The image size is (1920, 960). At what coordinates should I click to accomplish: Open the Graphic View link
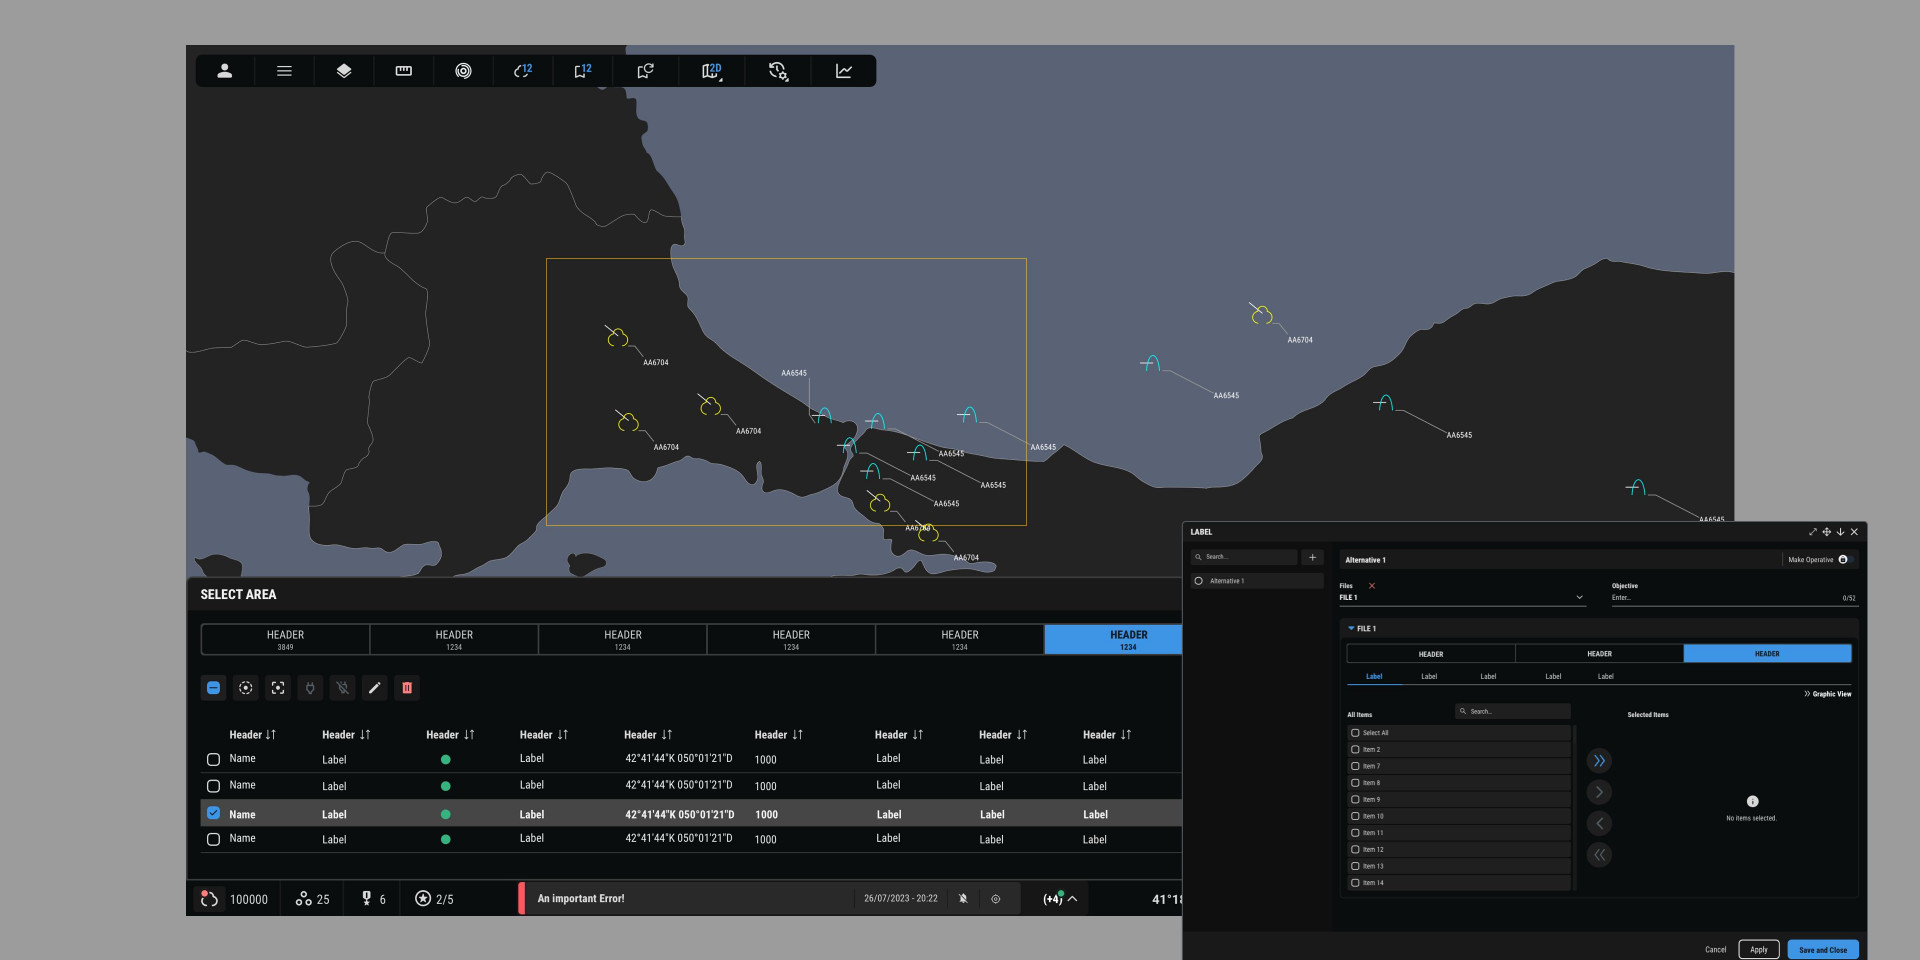(1828, 694)
